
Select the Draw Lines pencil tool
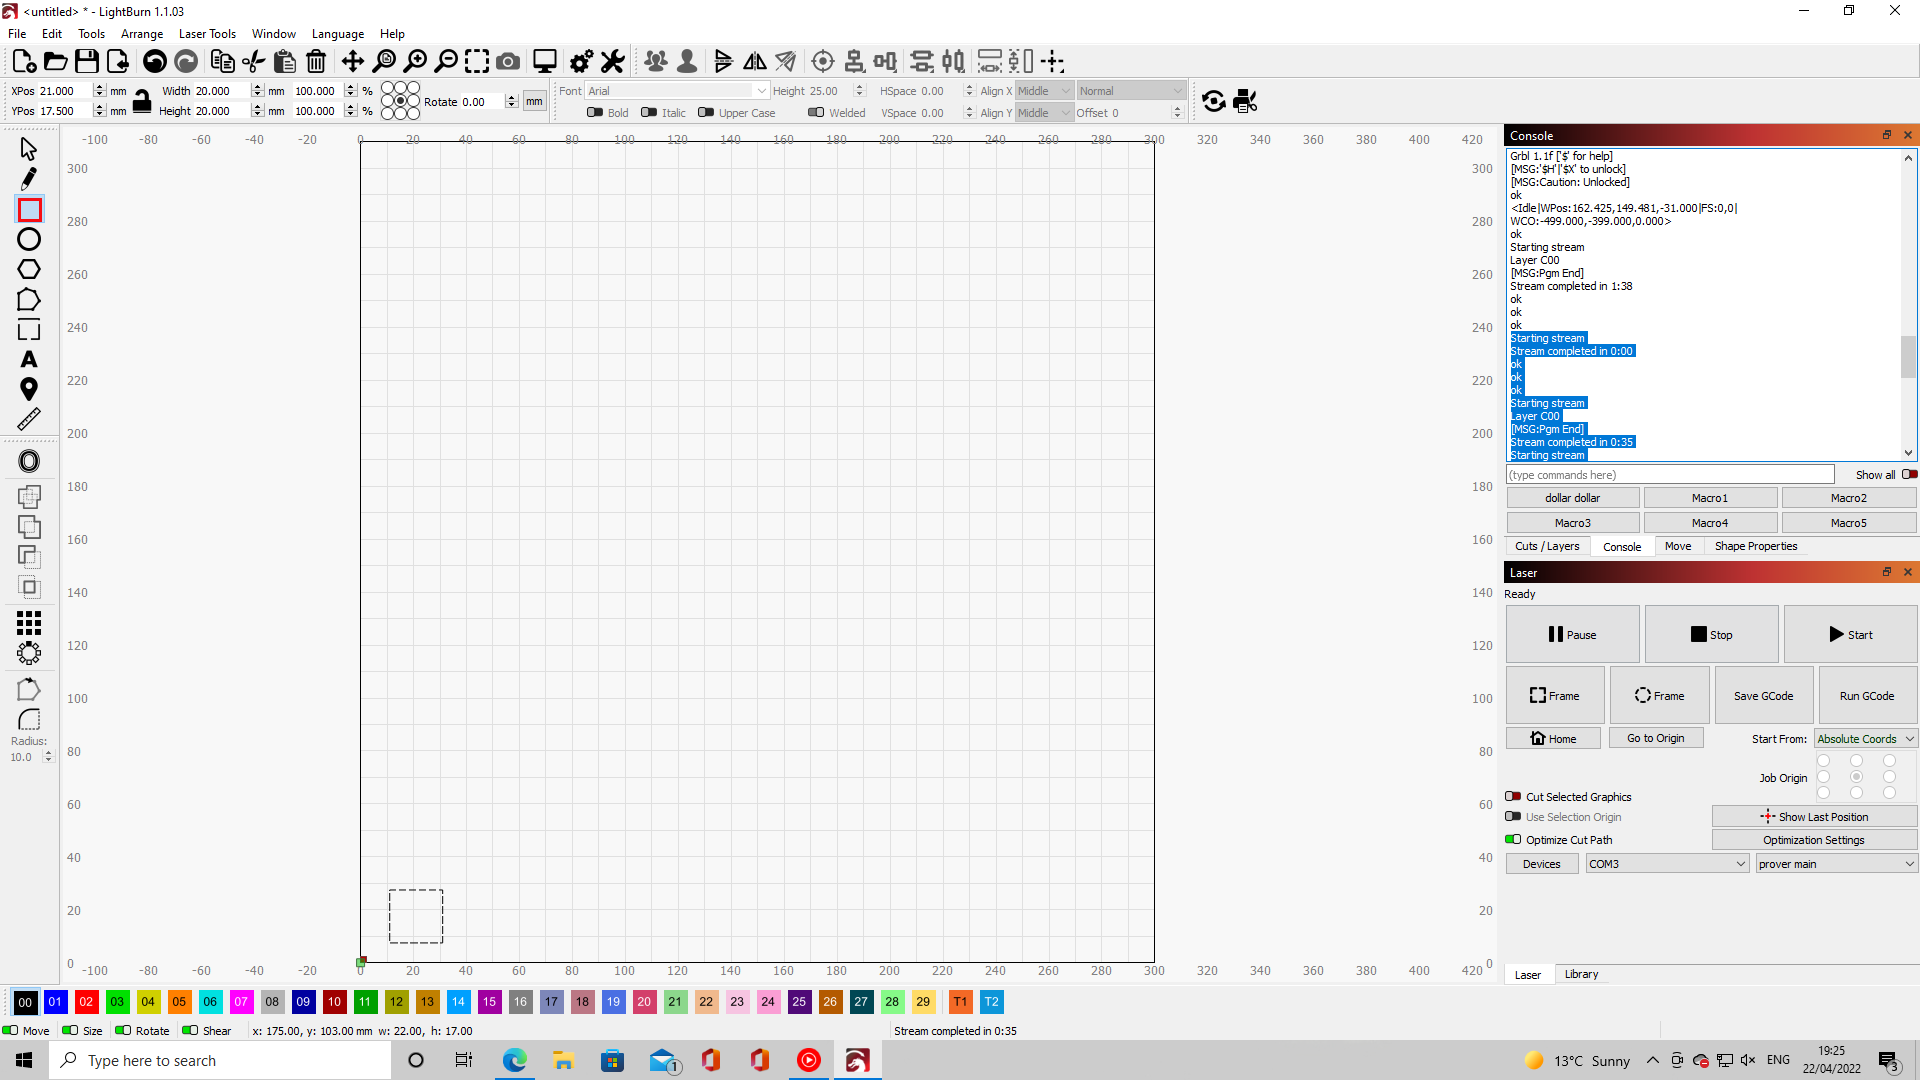click(x=28, y=179)
